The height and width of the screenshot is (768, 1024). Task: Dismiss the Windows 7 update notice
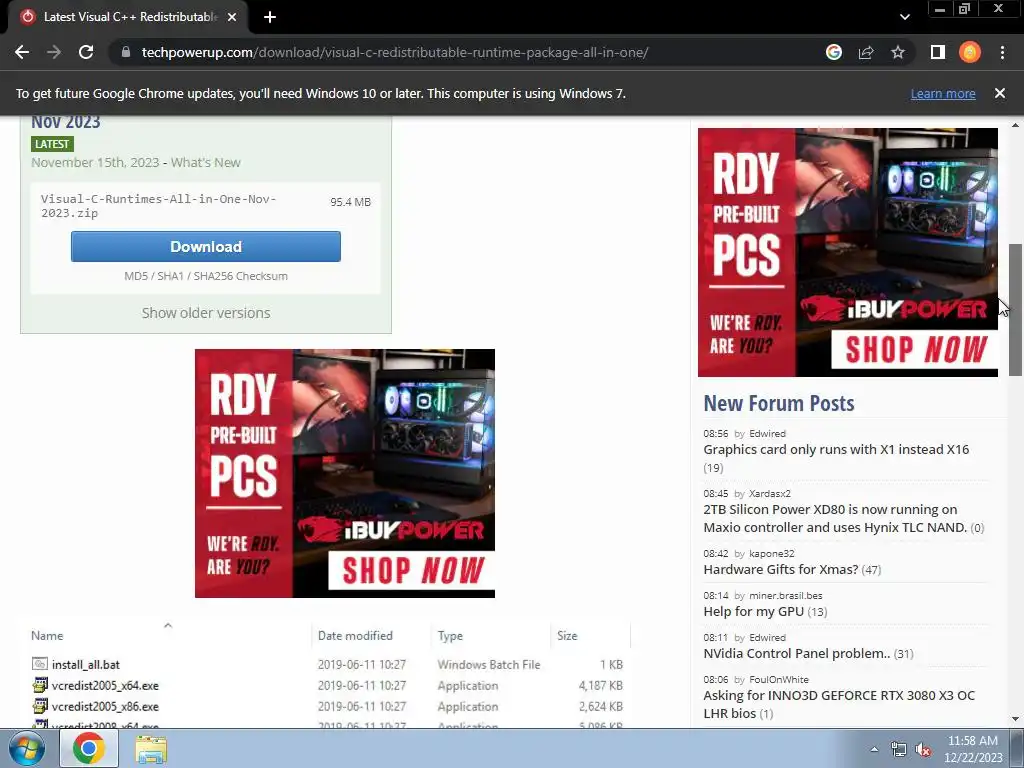click(1000, 93)
